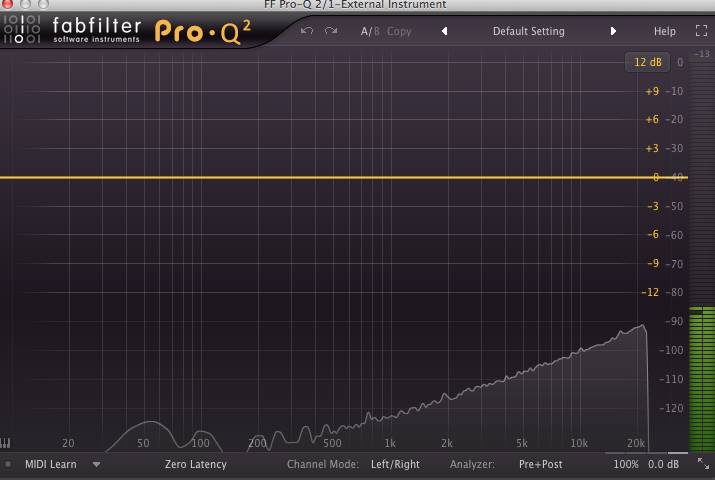Click the Copy button
715x480 pixels.
pyautogui.click(x=399, y=31)
